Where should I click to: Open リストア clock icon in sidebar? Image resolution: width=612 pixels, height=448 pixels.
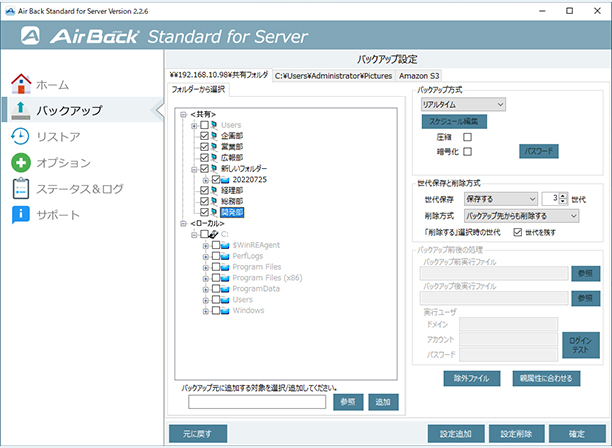pos(21,136)
